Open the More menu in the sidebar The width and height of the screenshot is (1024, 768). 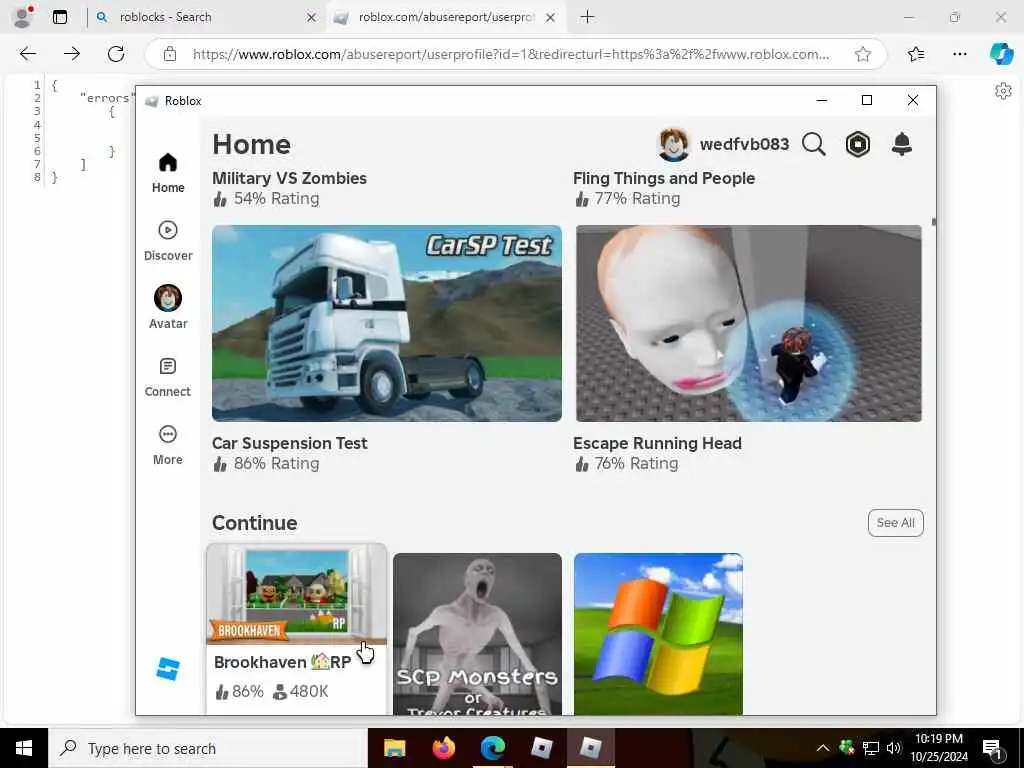[x=168, y=445]
